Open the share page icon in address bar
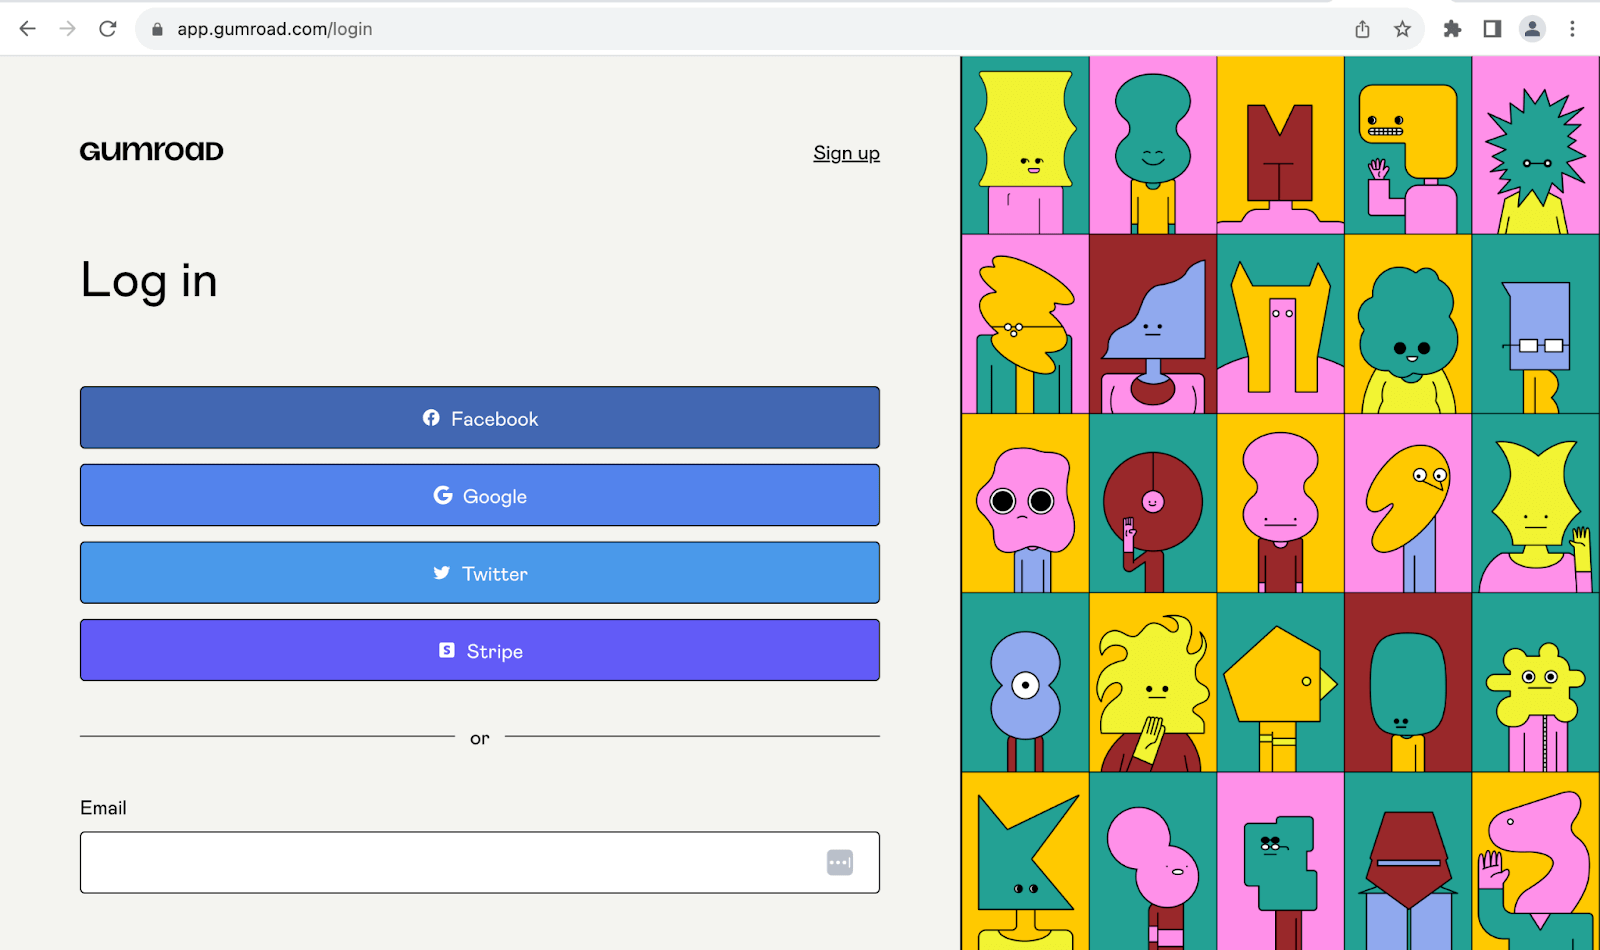Image resolution: width=1600 pixels, height=950 pixels. (1362, 29)
